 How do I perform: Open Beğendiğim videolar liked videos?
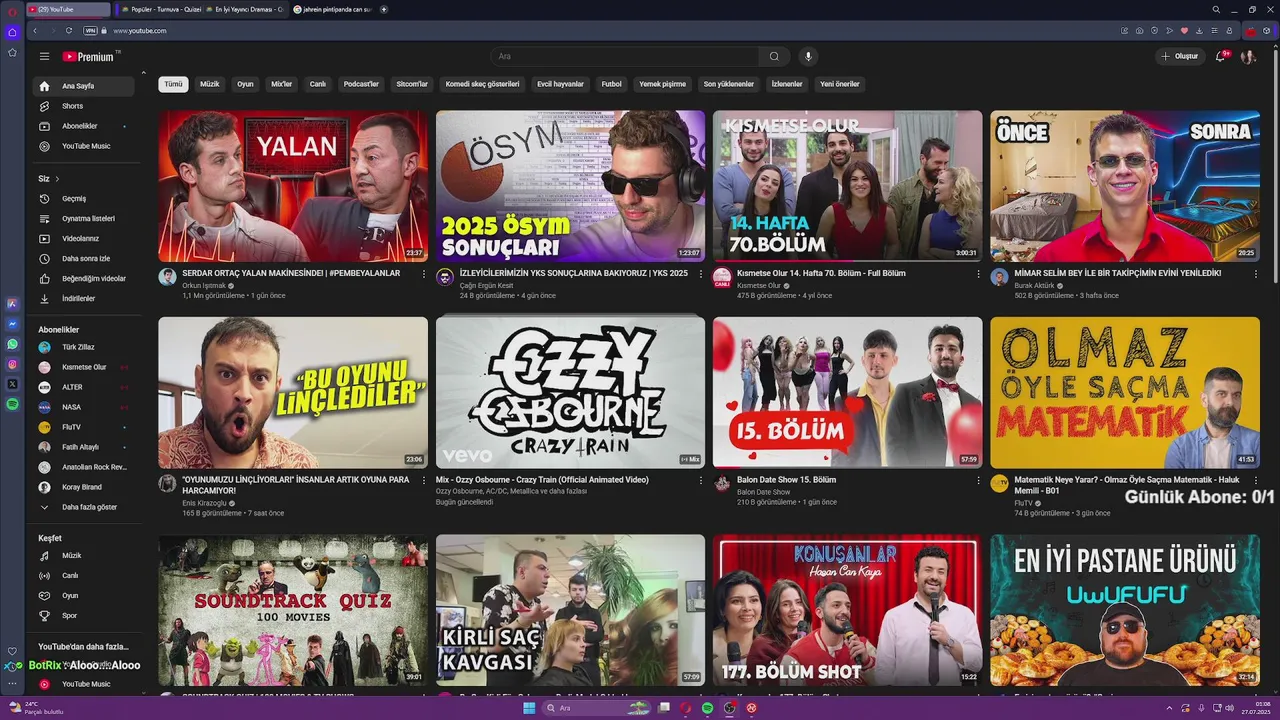pos(83,278)
